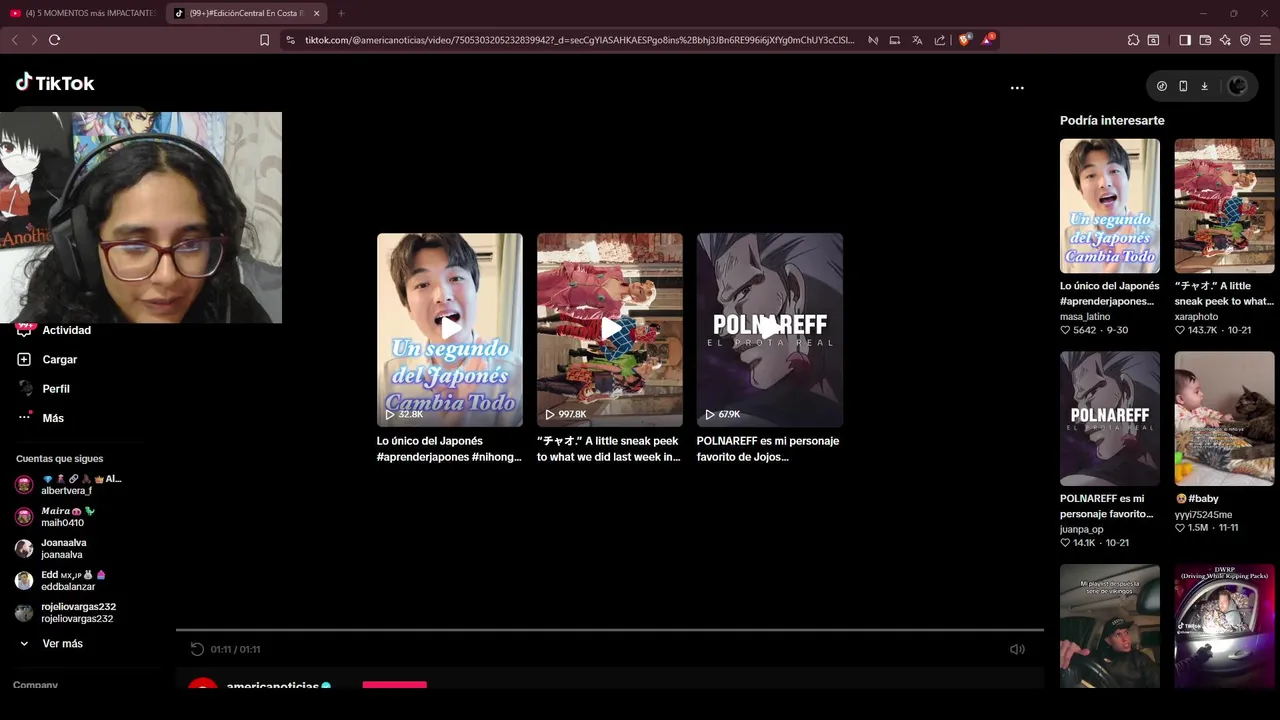Open the browser hamburger menu
This screenshot has height=720, width=1280.
coord(1265,40)
